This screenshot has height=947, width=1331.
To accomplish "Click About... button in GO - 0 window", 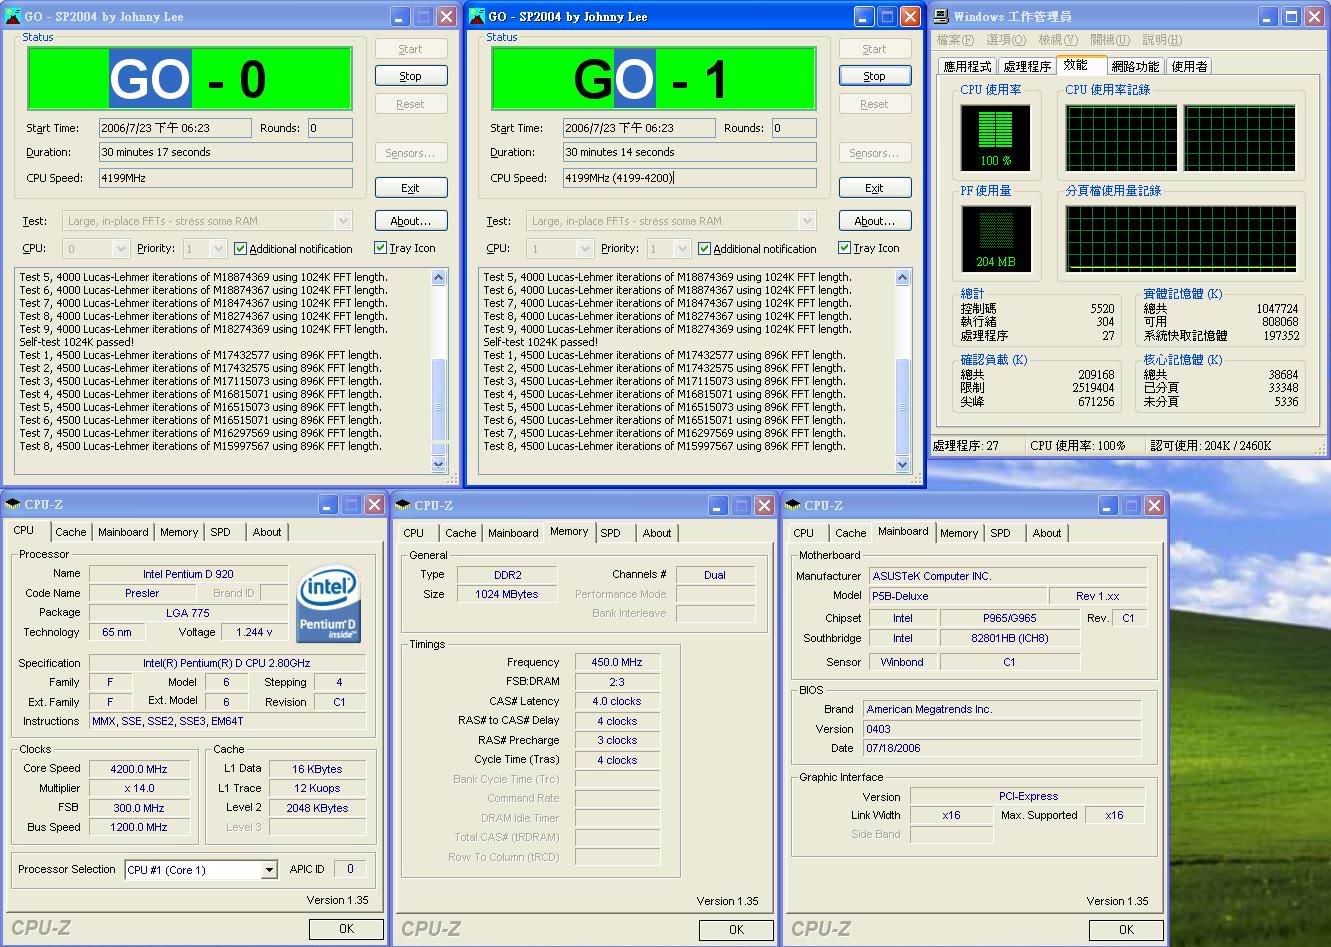I will pos(411,221).
